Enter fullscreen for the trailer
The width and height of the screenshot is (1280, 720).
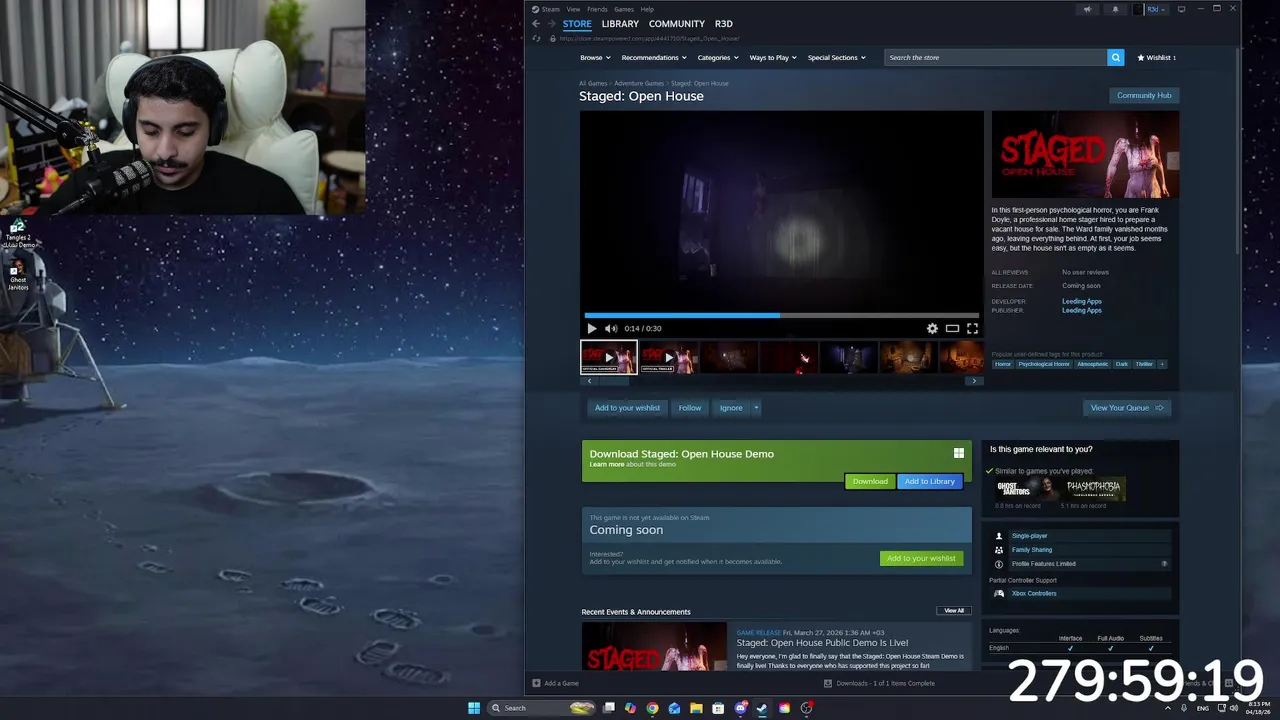972,328
